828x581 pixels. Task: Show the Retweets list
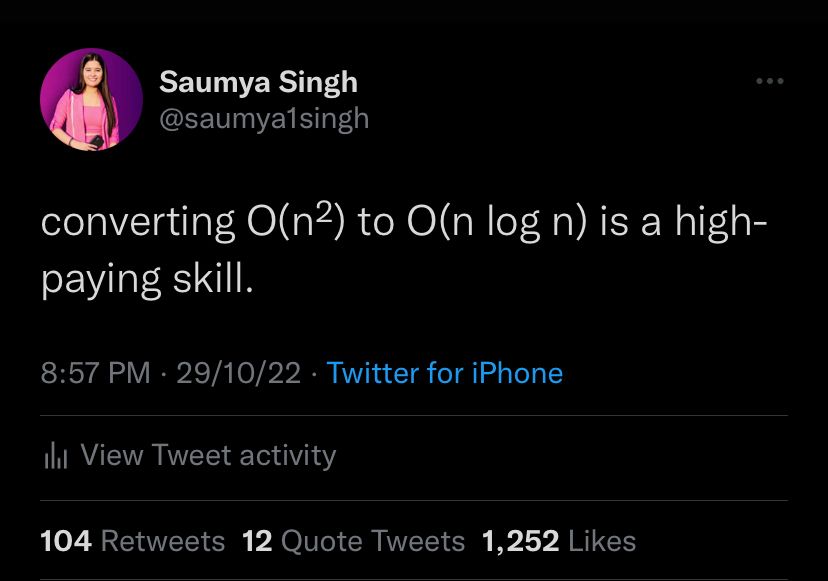163,541
